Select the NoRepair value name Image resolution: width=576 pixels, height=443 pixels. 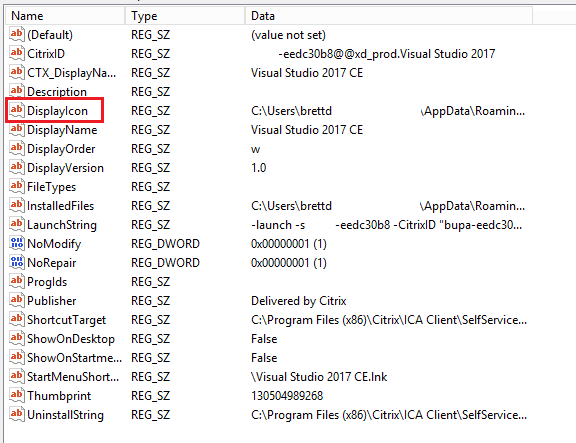52,263
